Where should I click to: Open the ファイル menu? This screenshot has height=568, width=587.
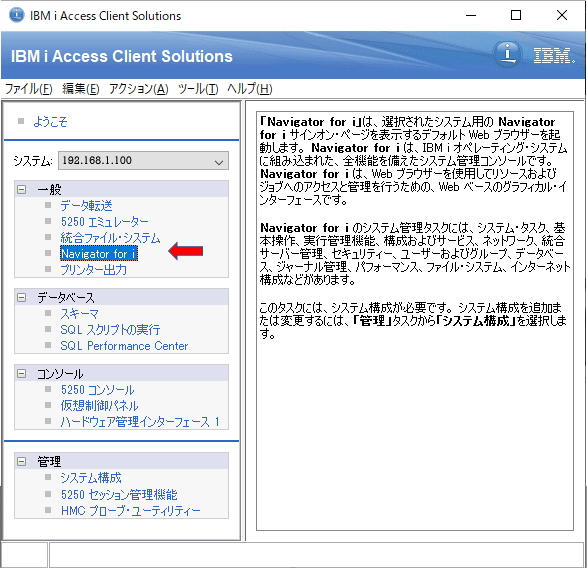click(28, 89)
